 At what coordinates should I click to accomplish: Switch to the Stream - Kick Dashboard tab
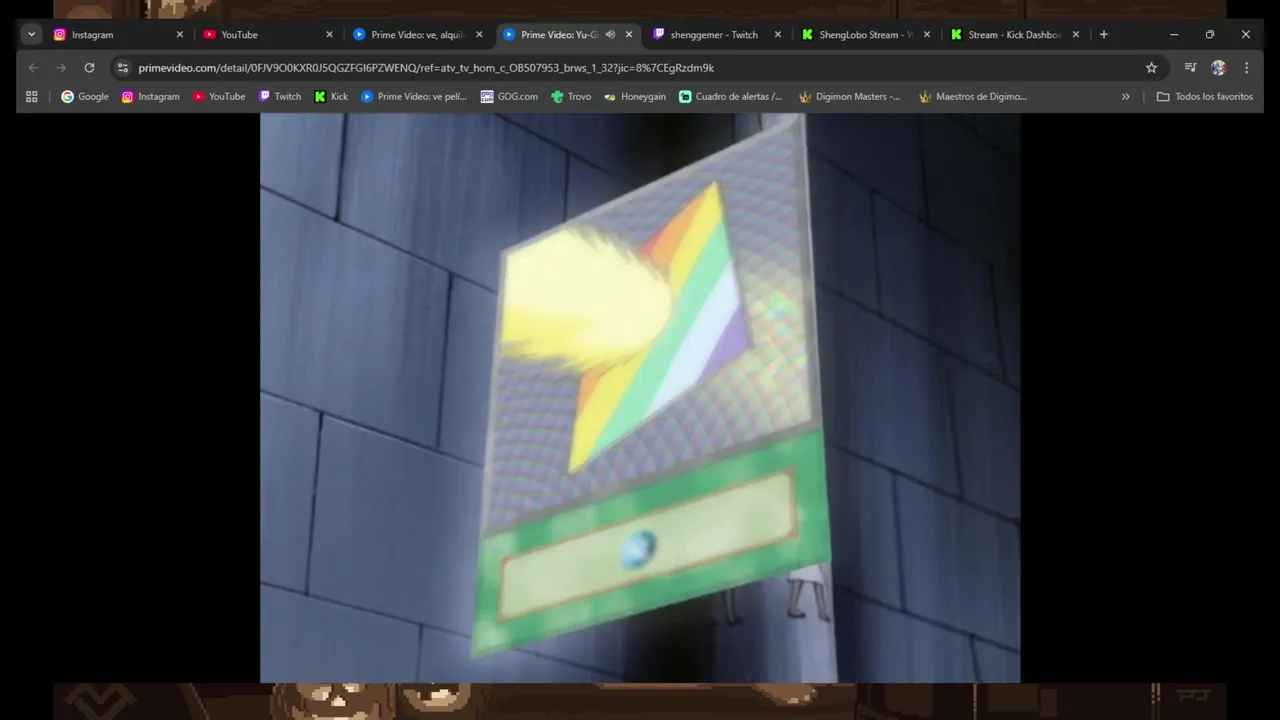pyautogui.click(x=1015, y=34)
